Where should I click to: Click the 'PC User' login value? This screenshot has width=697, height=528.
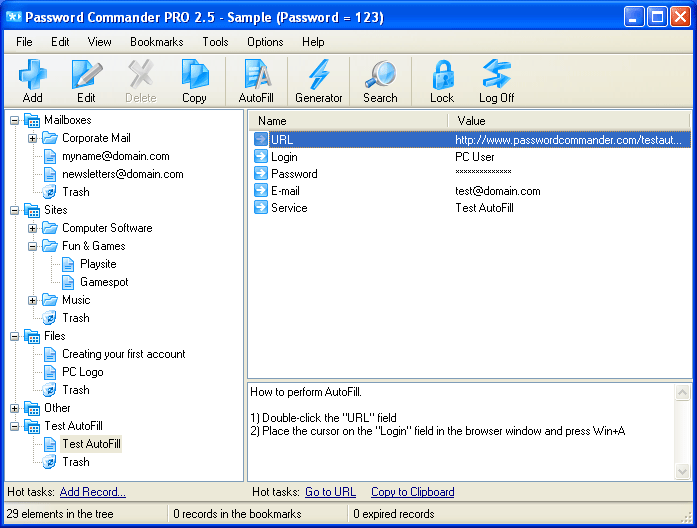475,156
